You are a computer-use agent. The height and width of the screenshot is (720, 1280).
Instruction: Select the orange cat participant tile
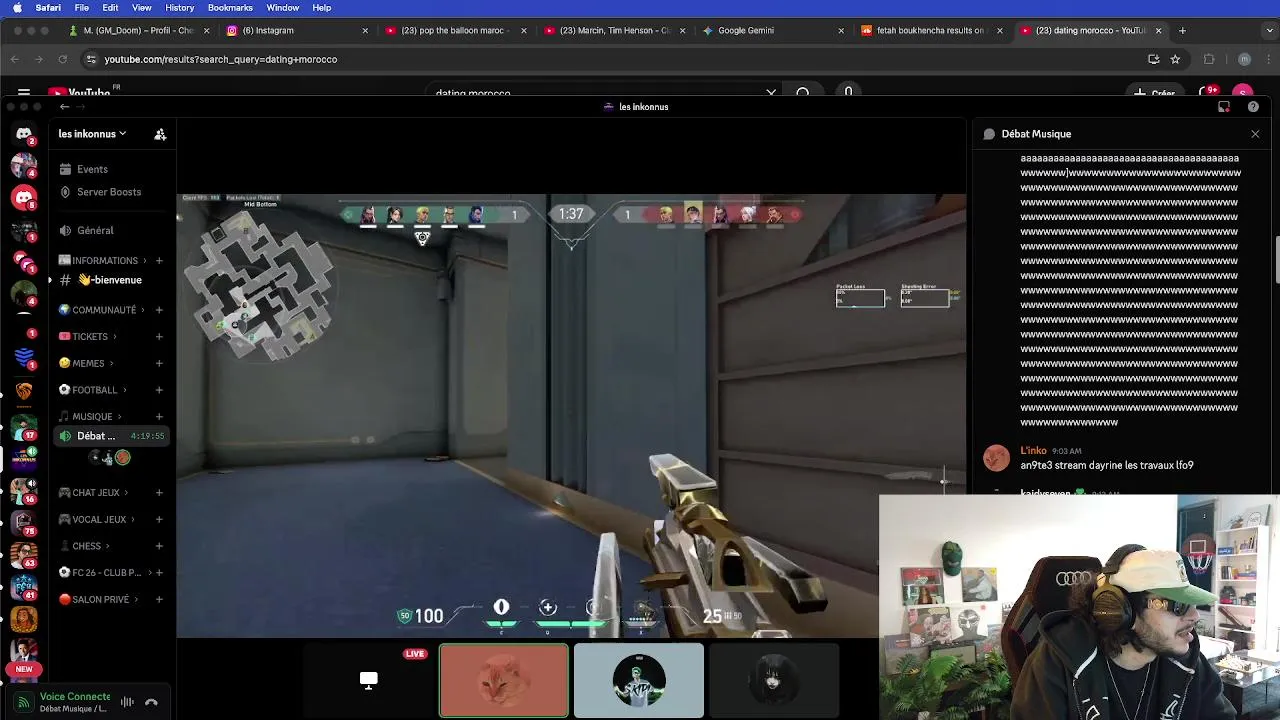click(504, 681)
